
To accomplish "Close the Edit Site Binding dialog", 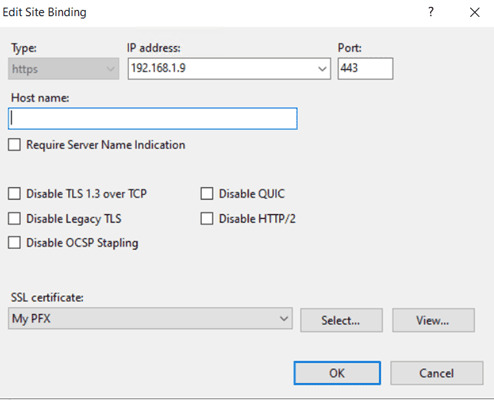I will tap(474, 12).
